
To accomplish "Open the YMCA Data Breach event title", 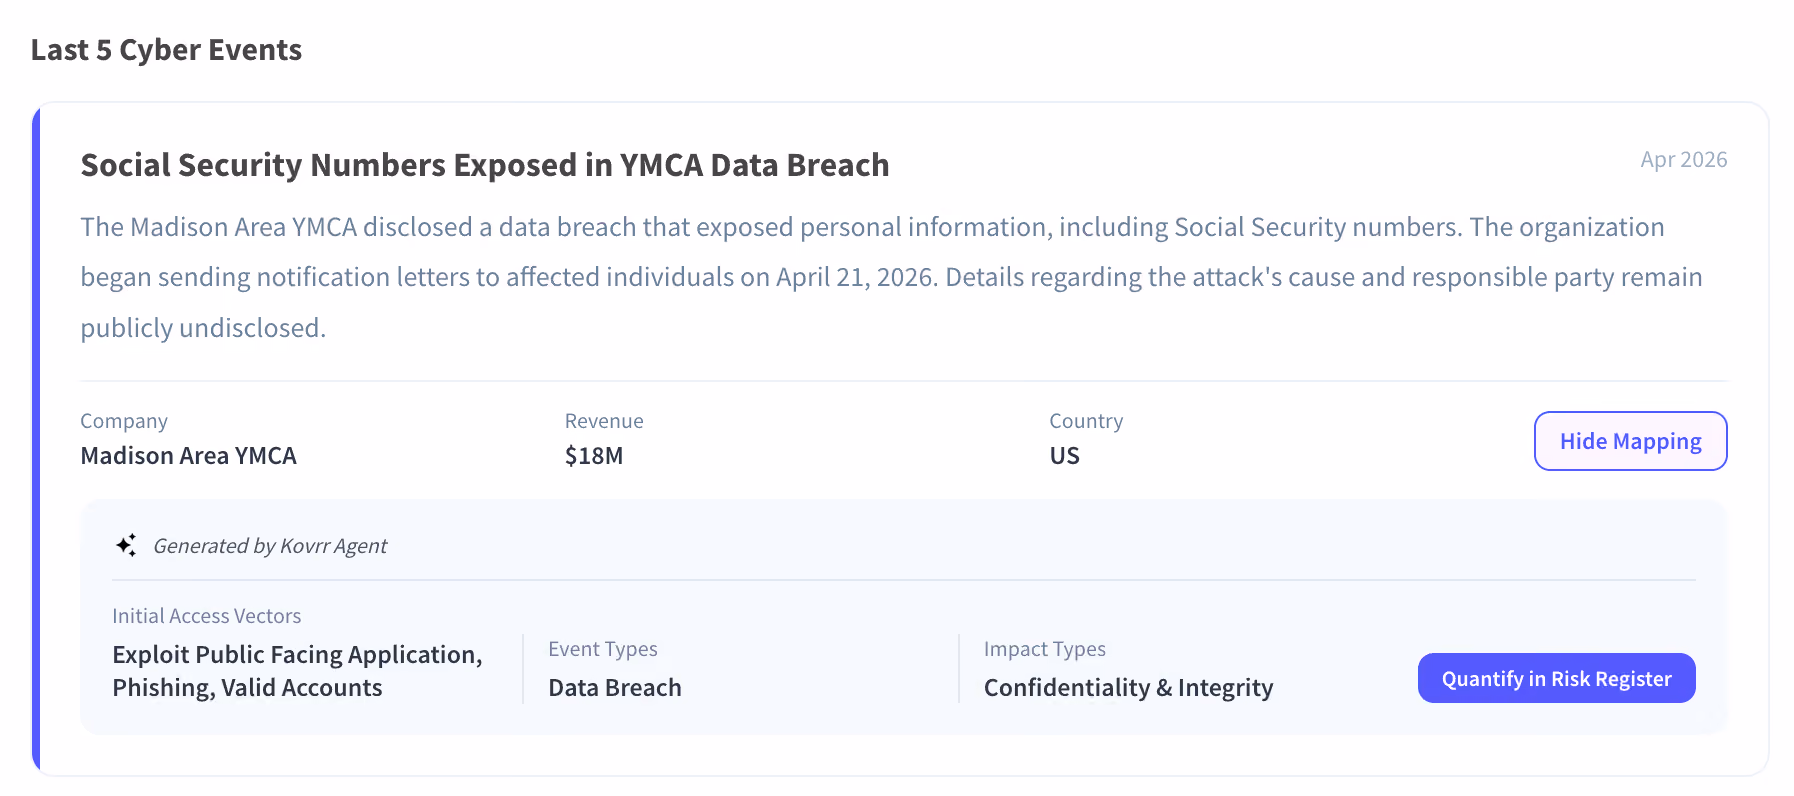I will (x=485, y=165).
